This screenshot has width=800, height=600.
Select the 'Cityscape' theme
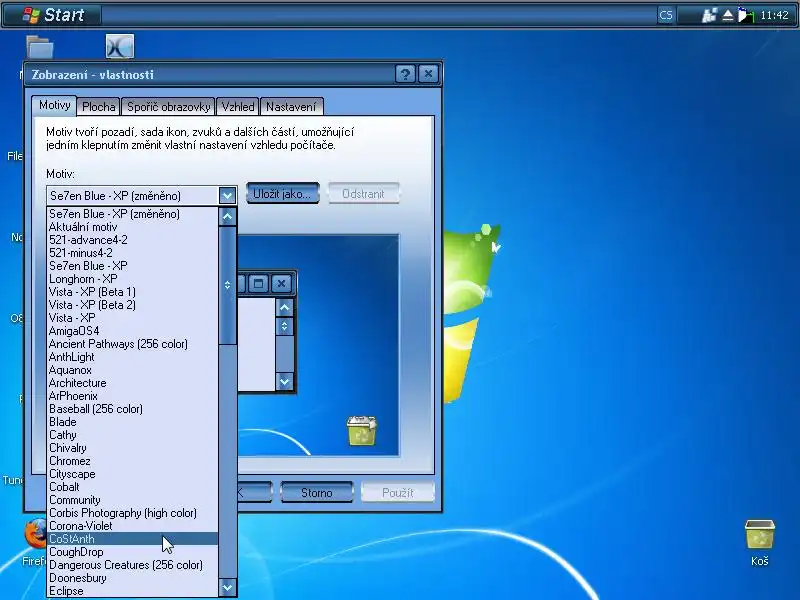click(133, 474)
